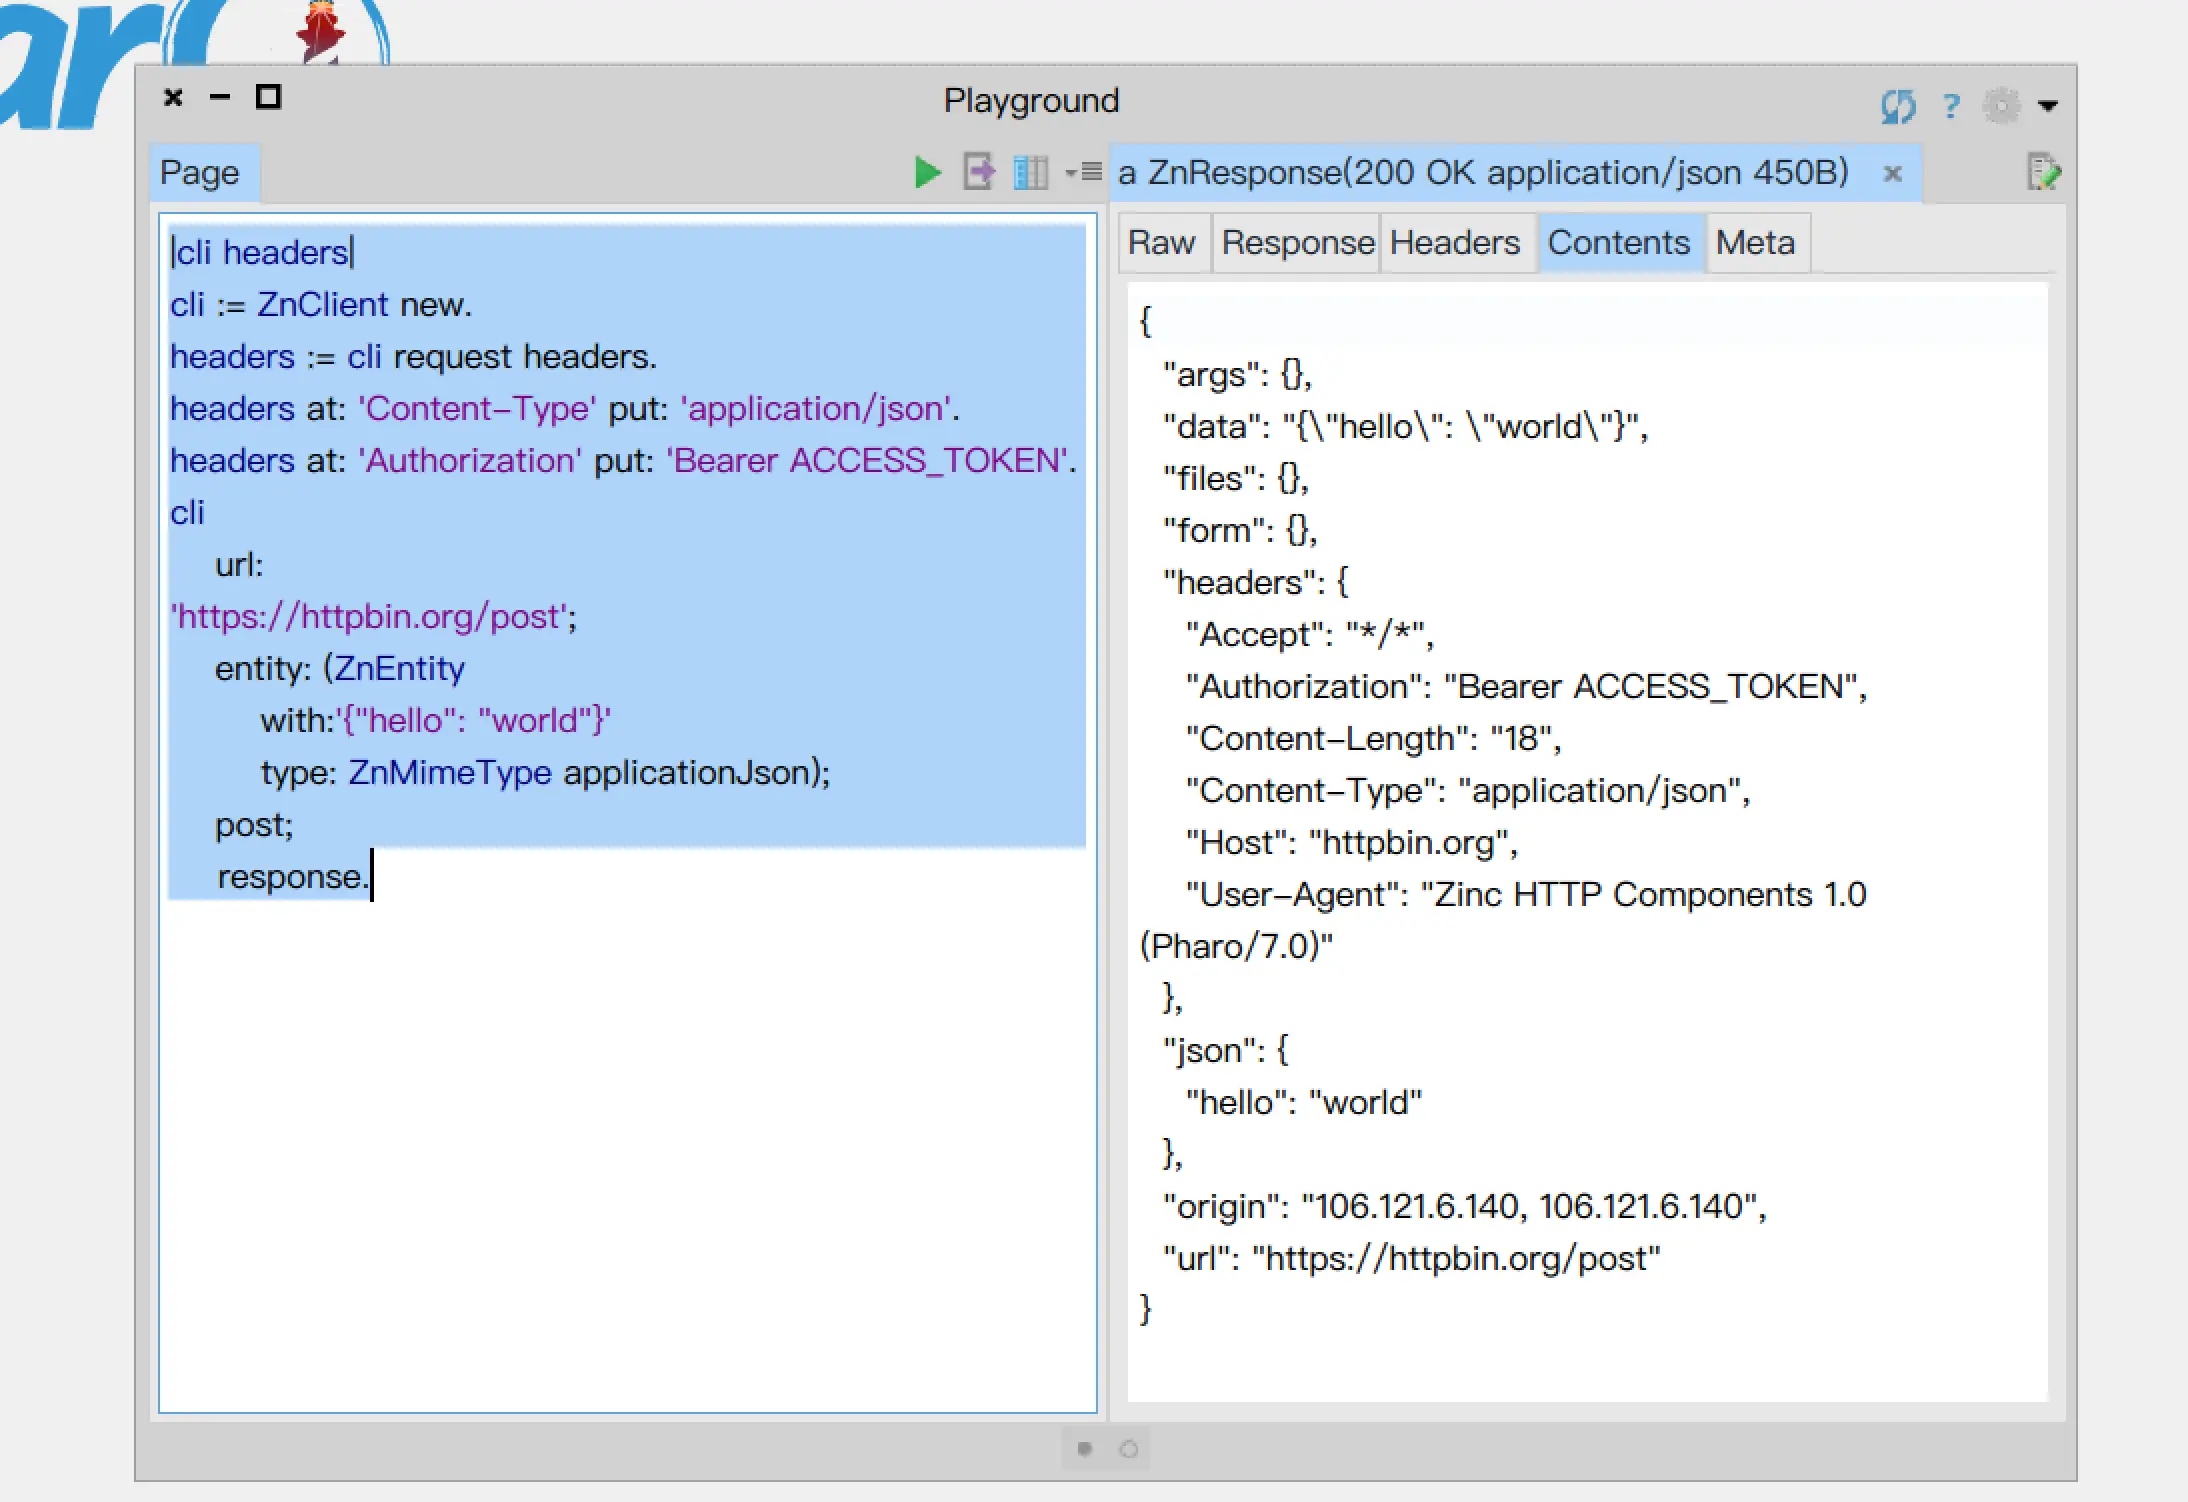This screenshot has height=1502, width=2188.
Task: Click the Contents tab
Action: pos(1618,243)
